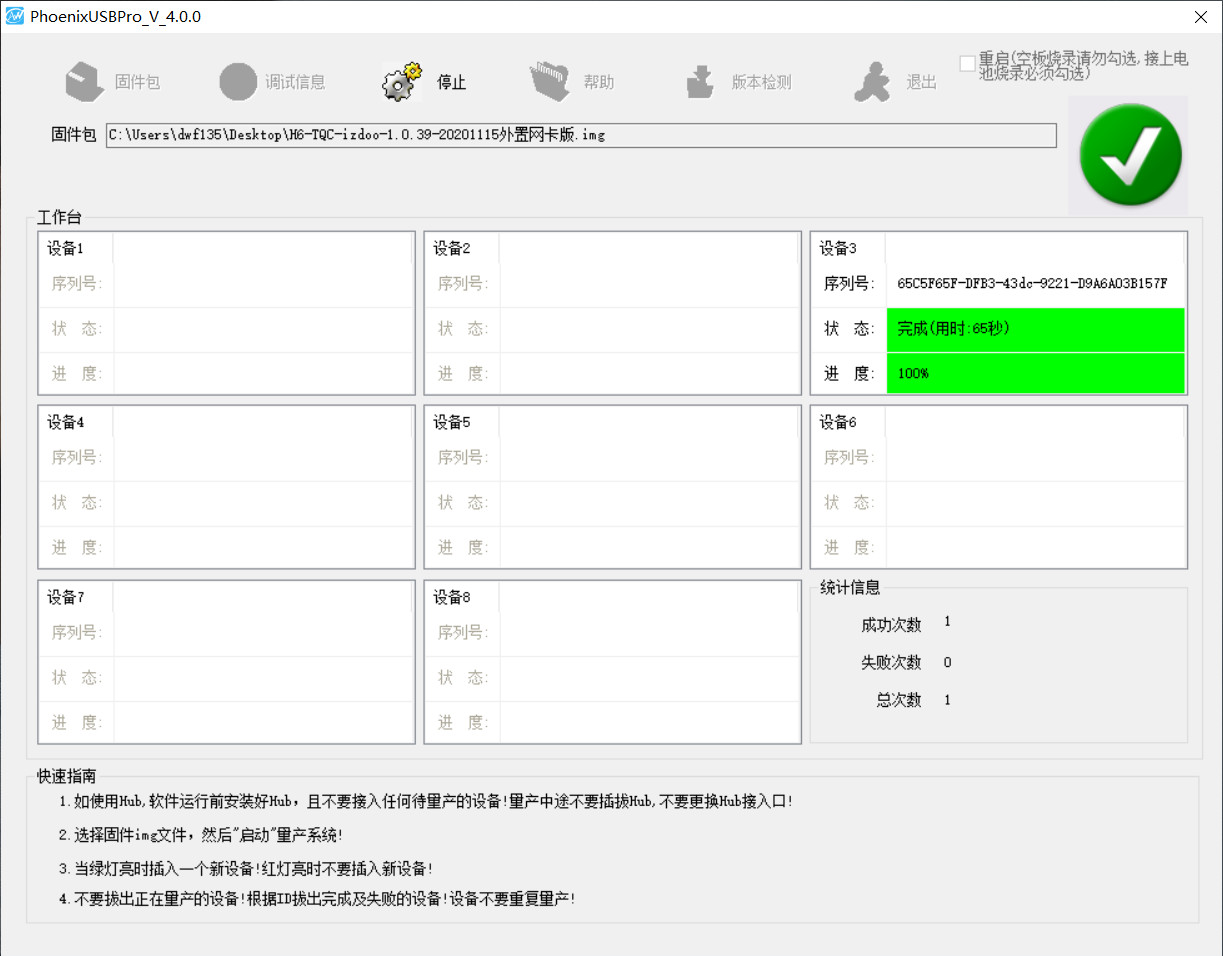
Task: Click quick guide step 4 about unplugging devices
Action: click(x=317, y=898)
